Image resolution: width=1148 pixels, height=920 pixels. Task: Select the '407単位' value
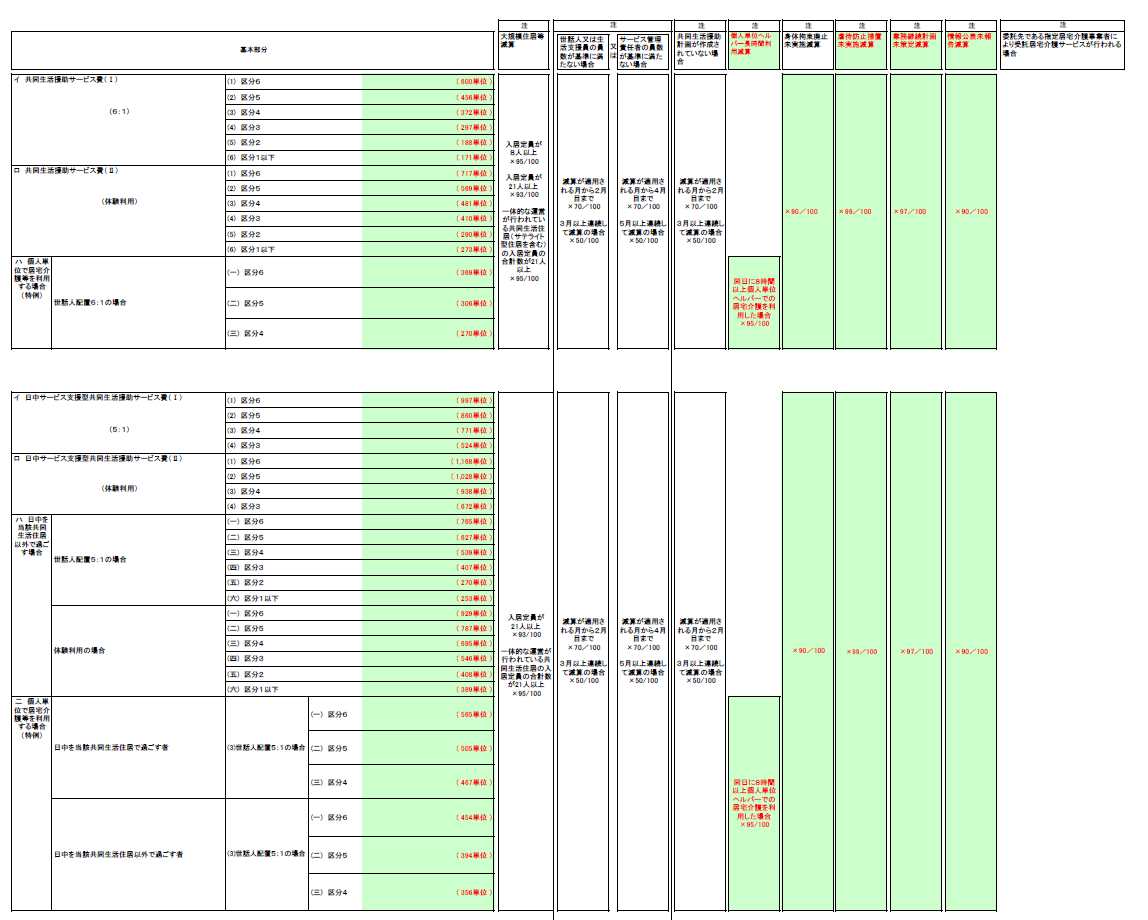(x=474, y=567)
